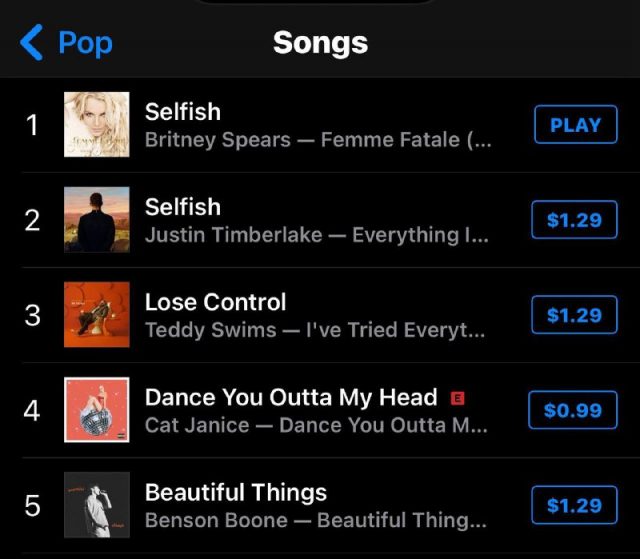The height and width of the screenshot is (559, 640).
Task: Open the Justin Timberlake artist subtitle line
Action: 317,235
